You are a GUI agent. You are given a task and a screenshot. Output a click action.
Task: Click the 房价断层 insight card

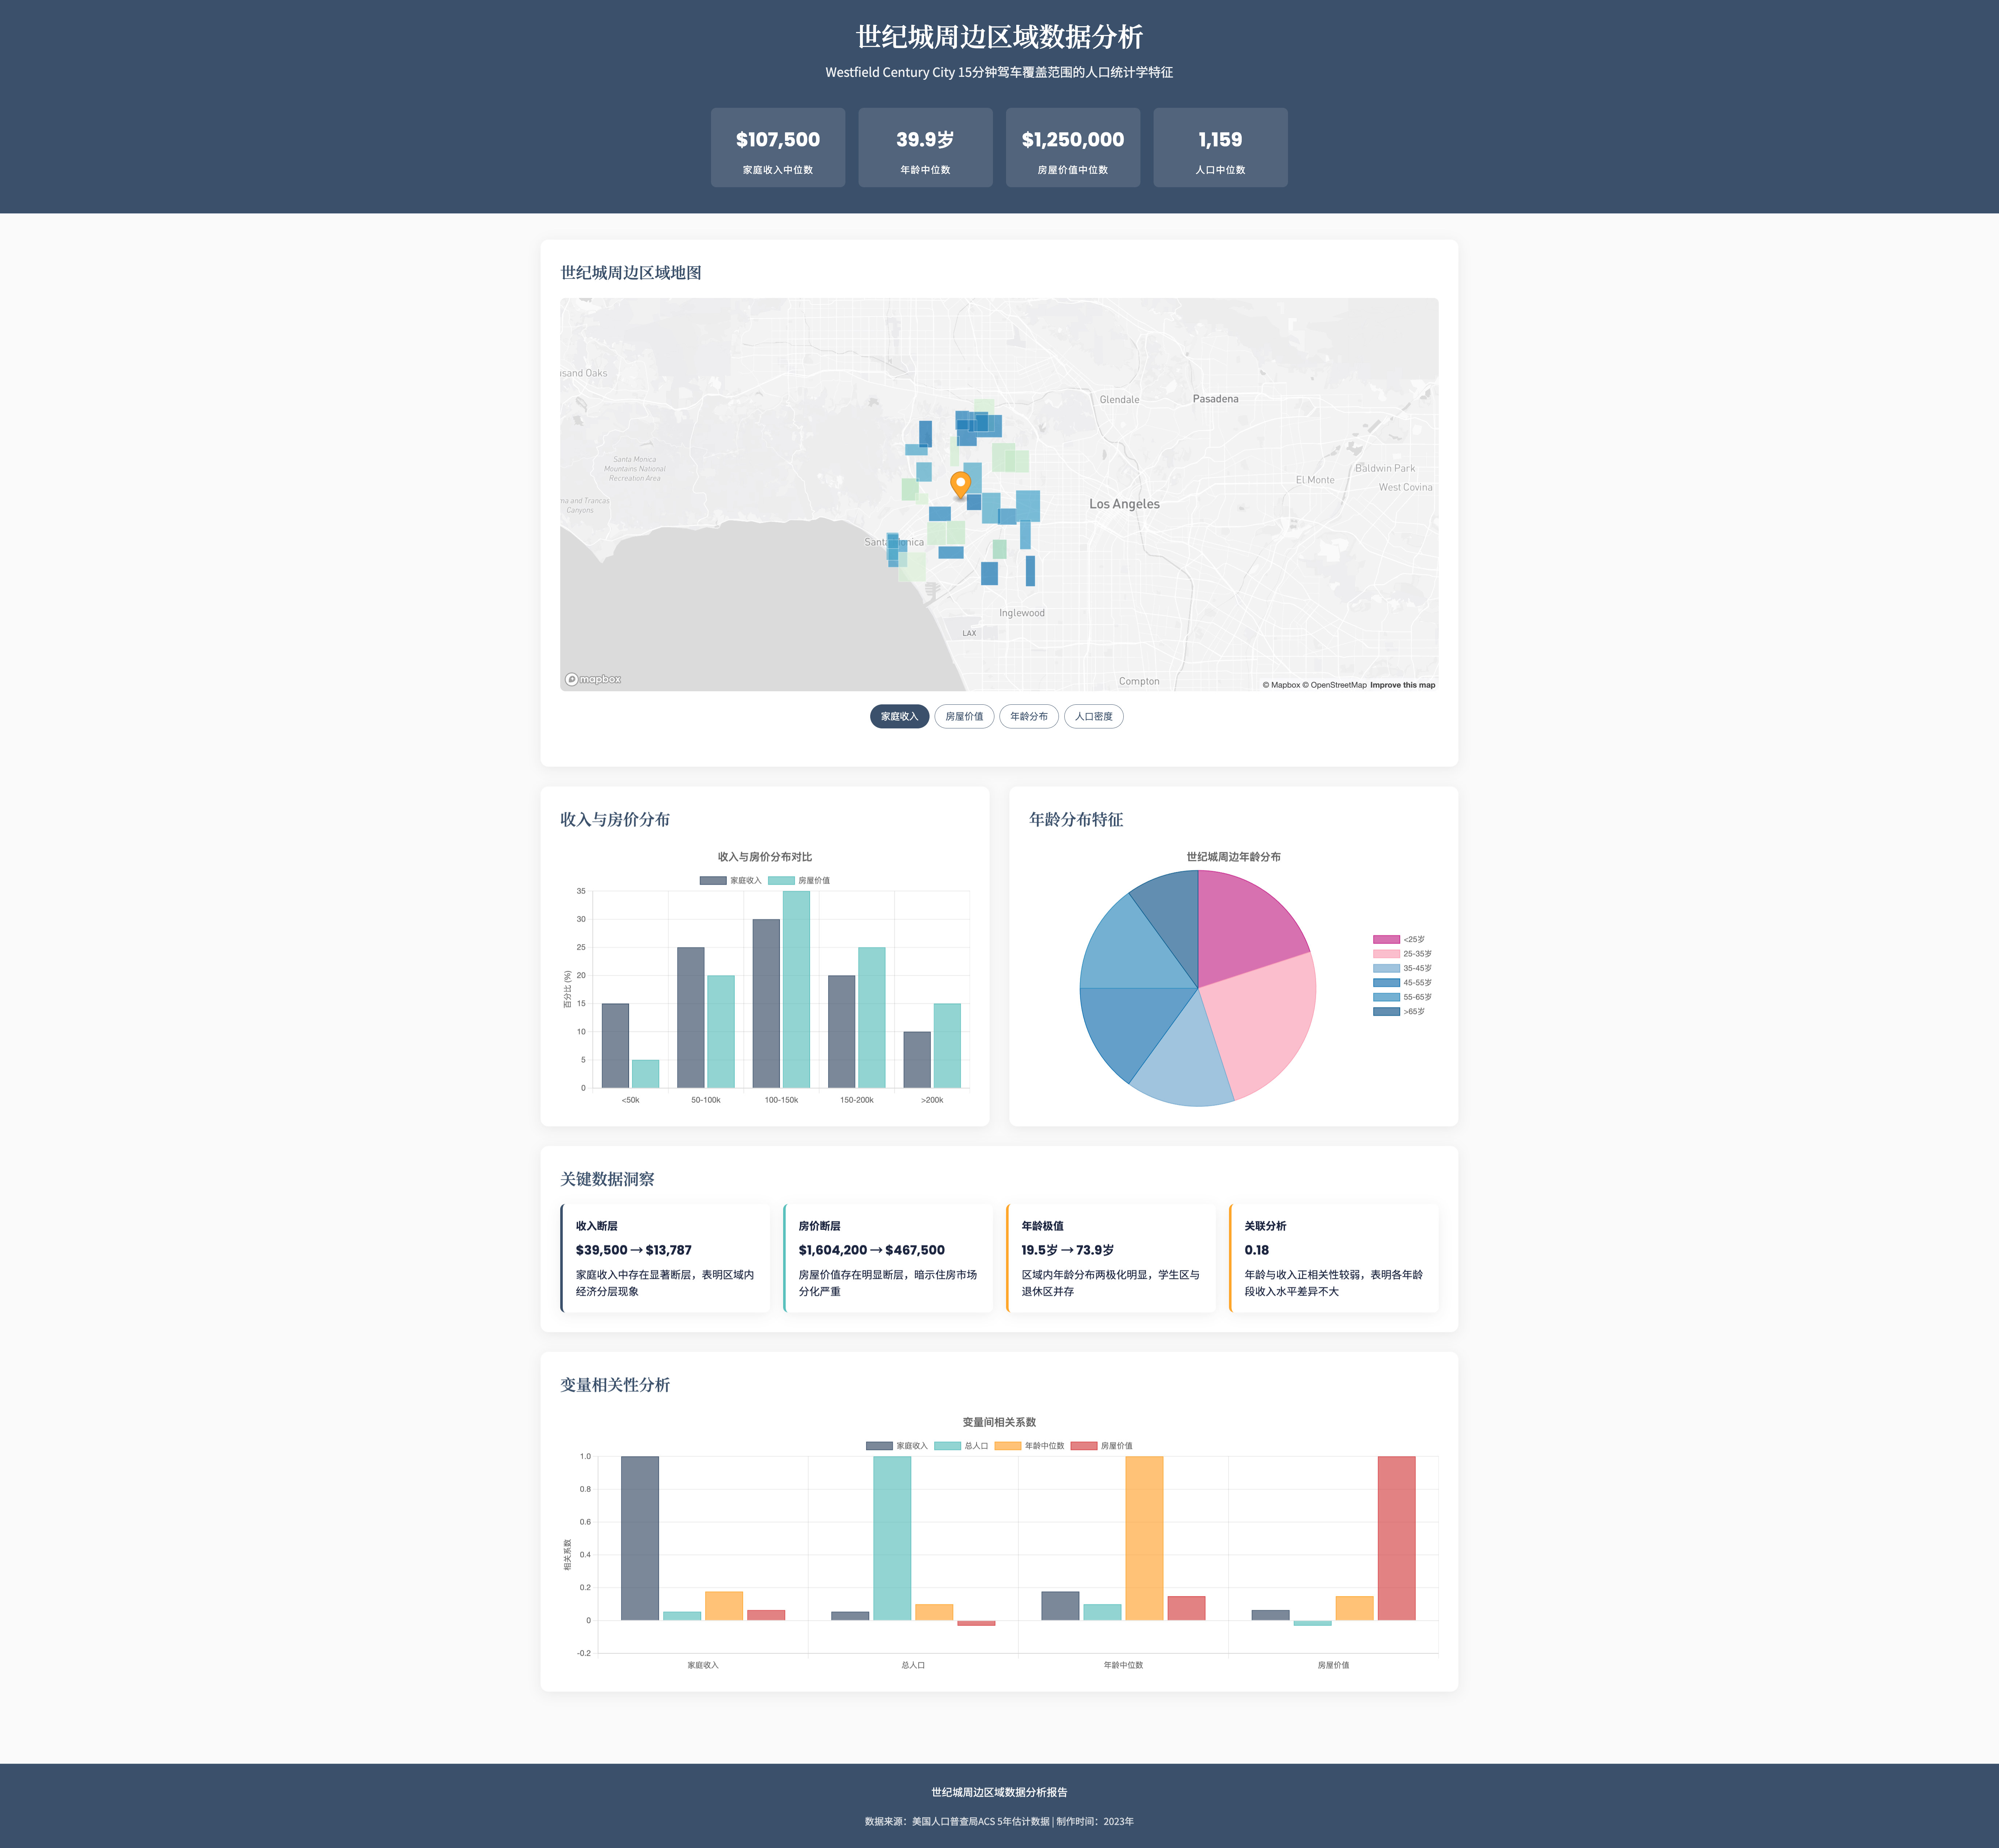coord(888,1258)
